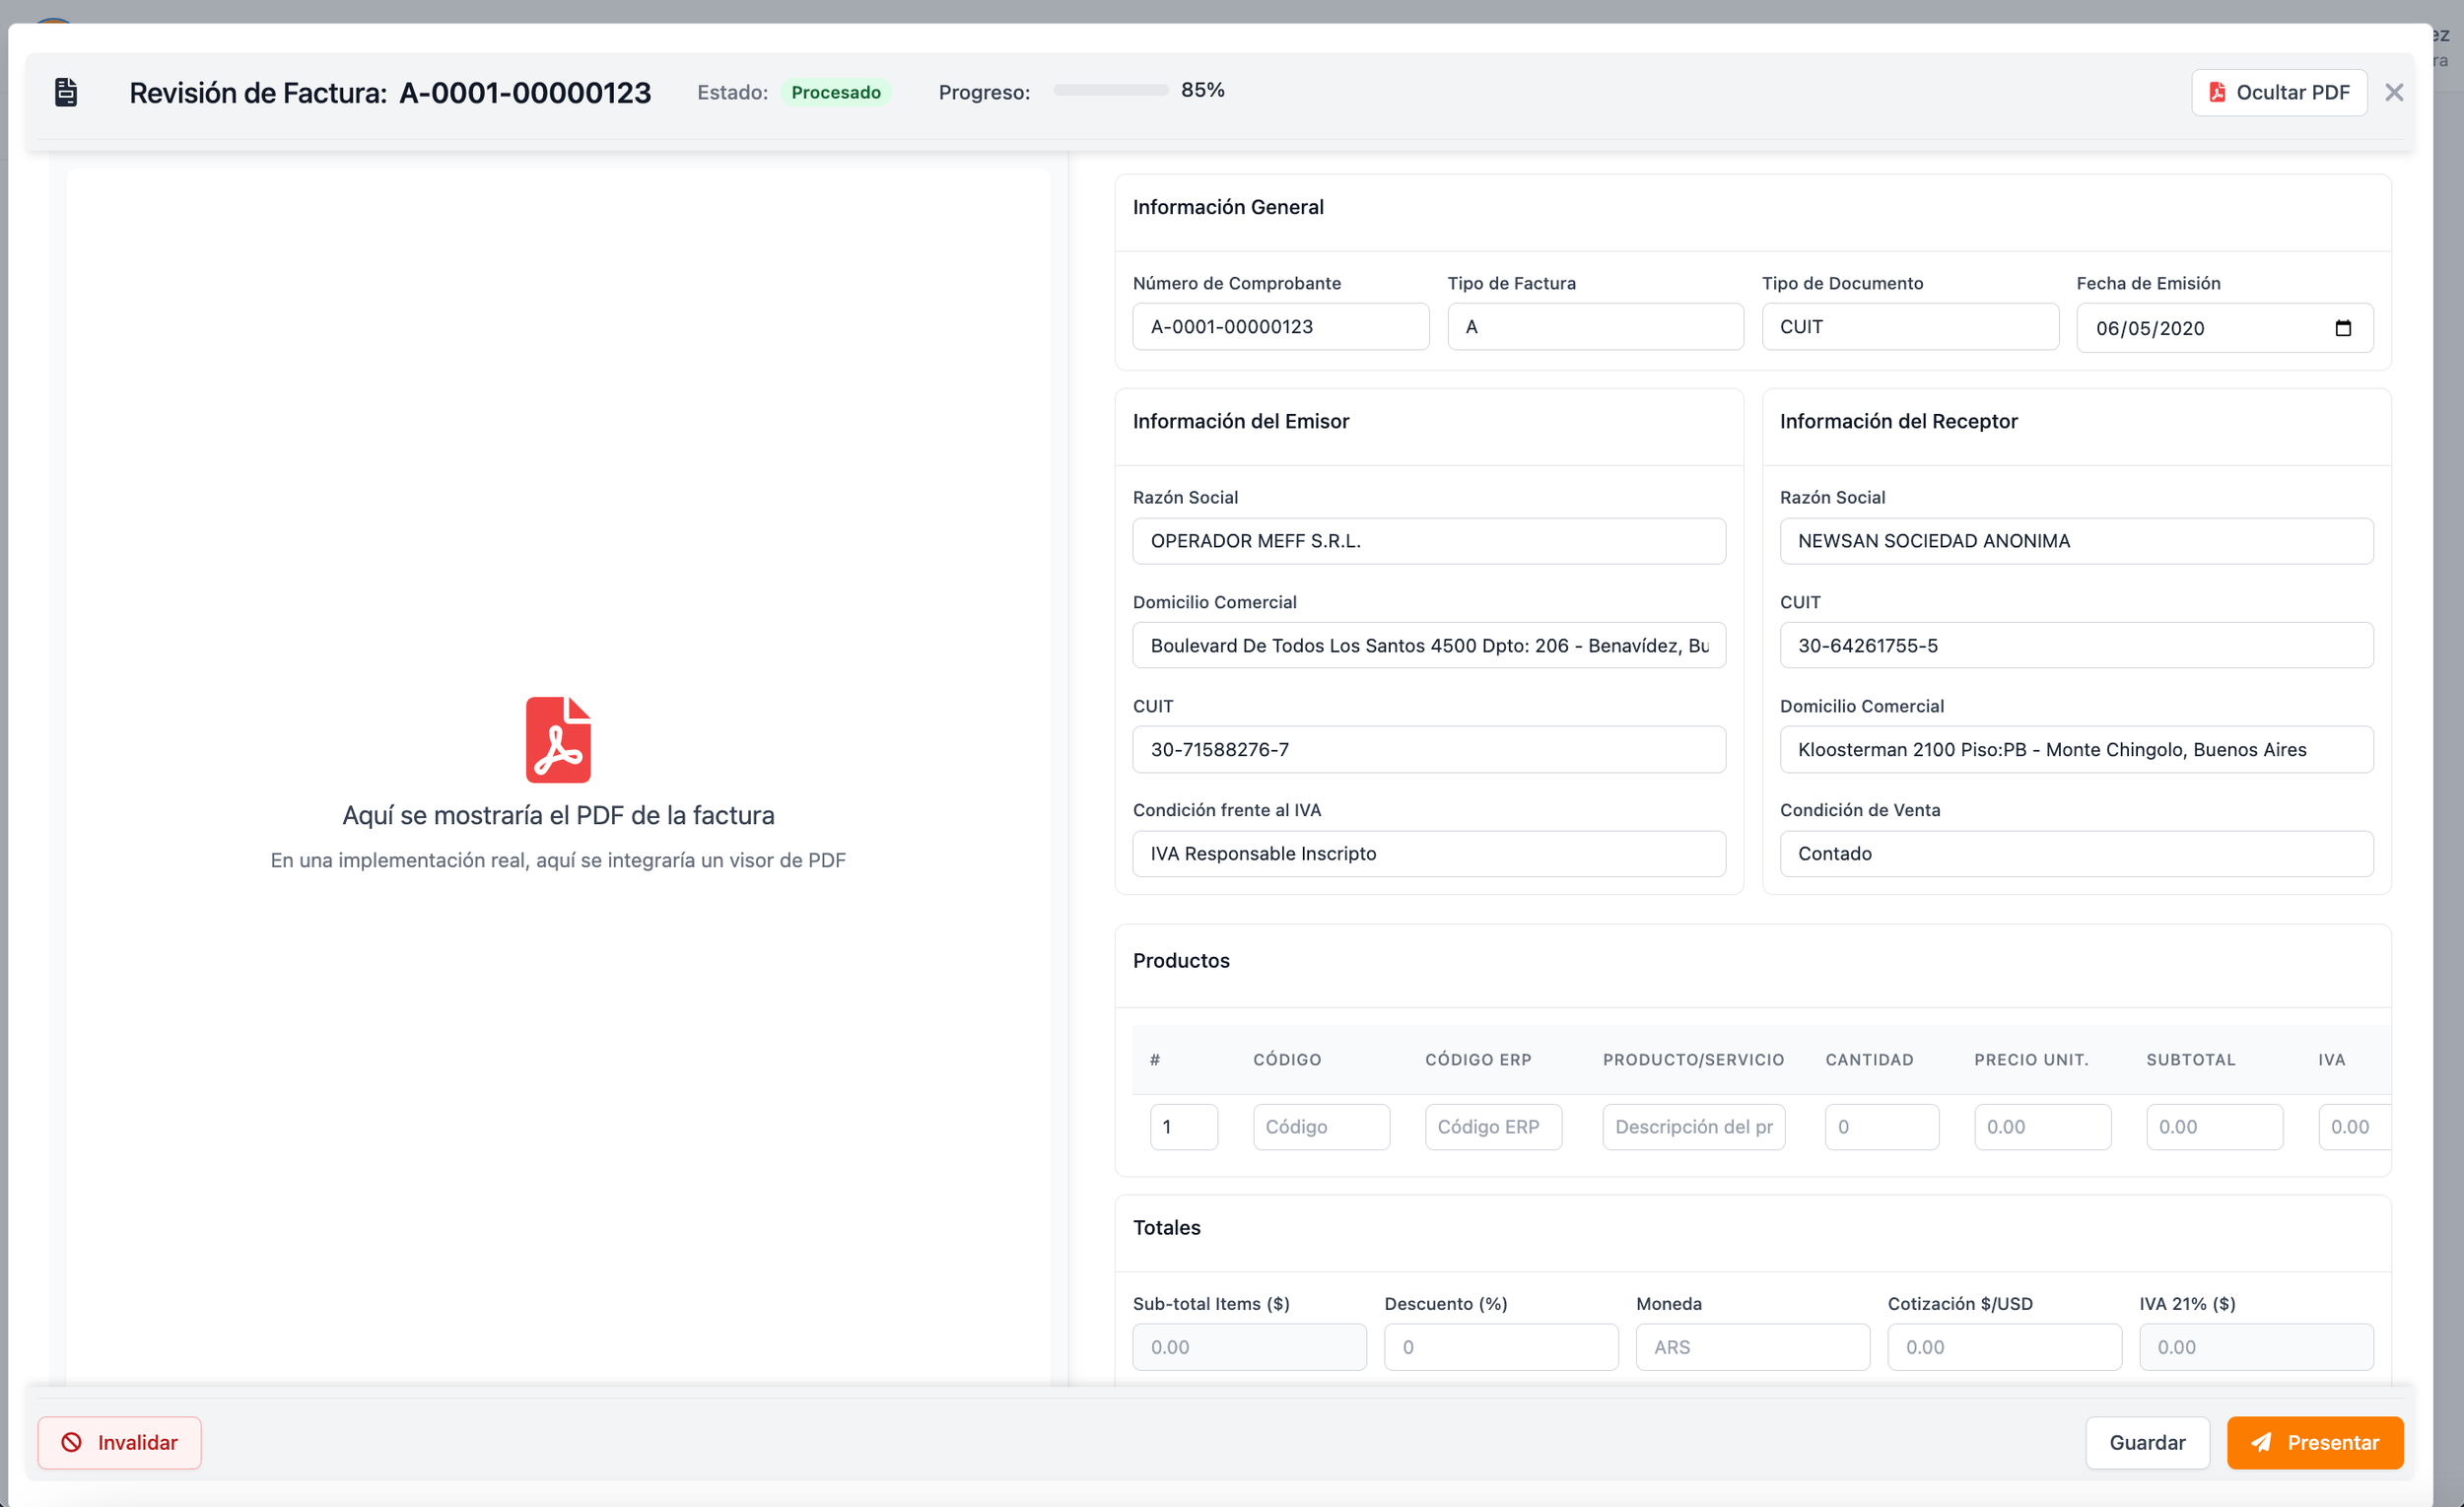Edit the emisor Razón Social field
The width and height of the screenshot is (2464, 1507).
(1428, 541)
